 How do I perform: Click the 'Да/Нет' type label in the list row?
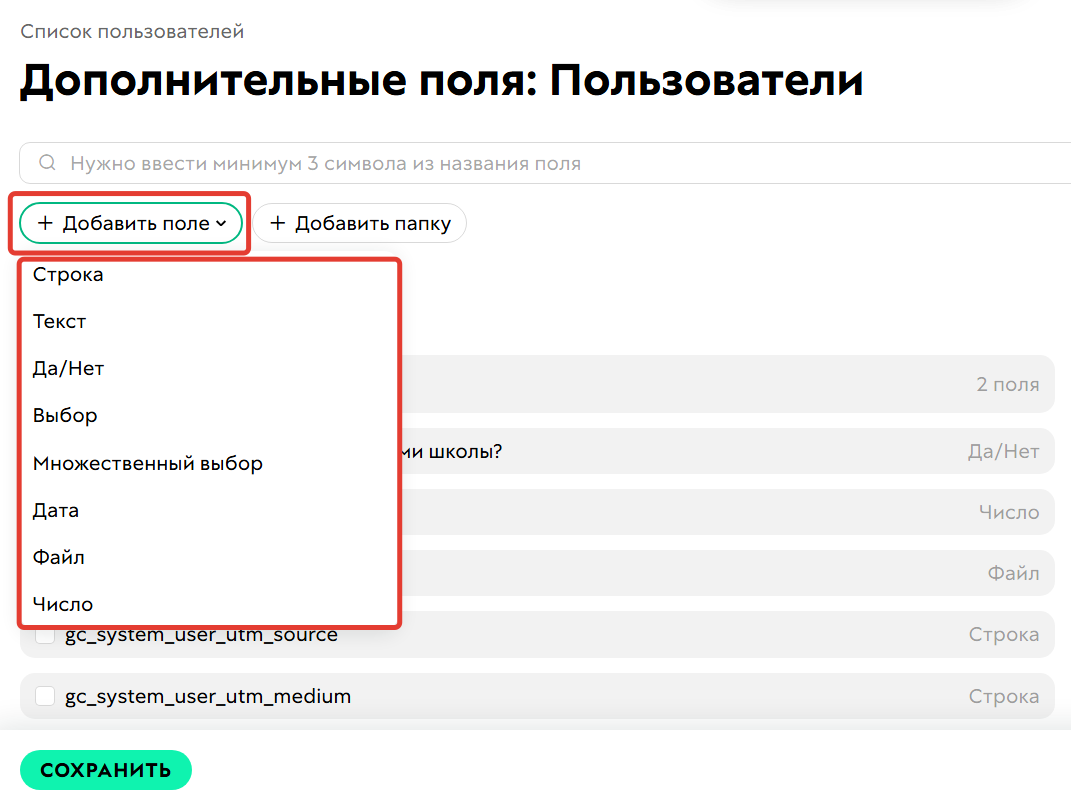click(x=1003, y=451)
